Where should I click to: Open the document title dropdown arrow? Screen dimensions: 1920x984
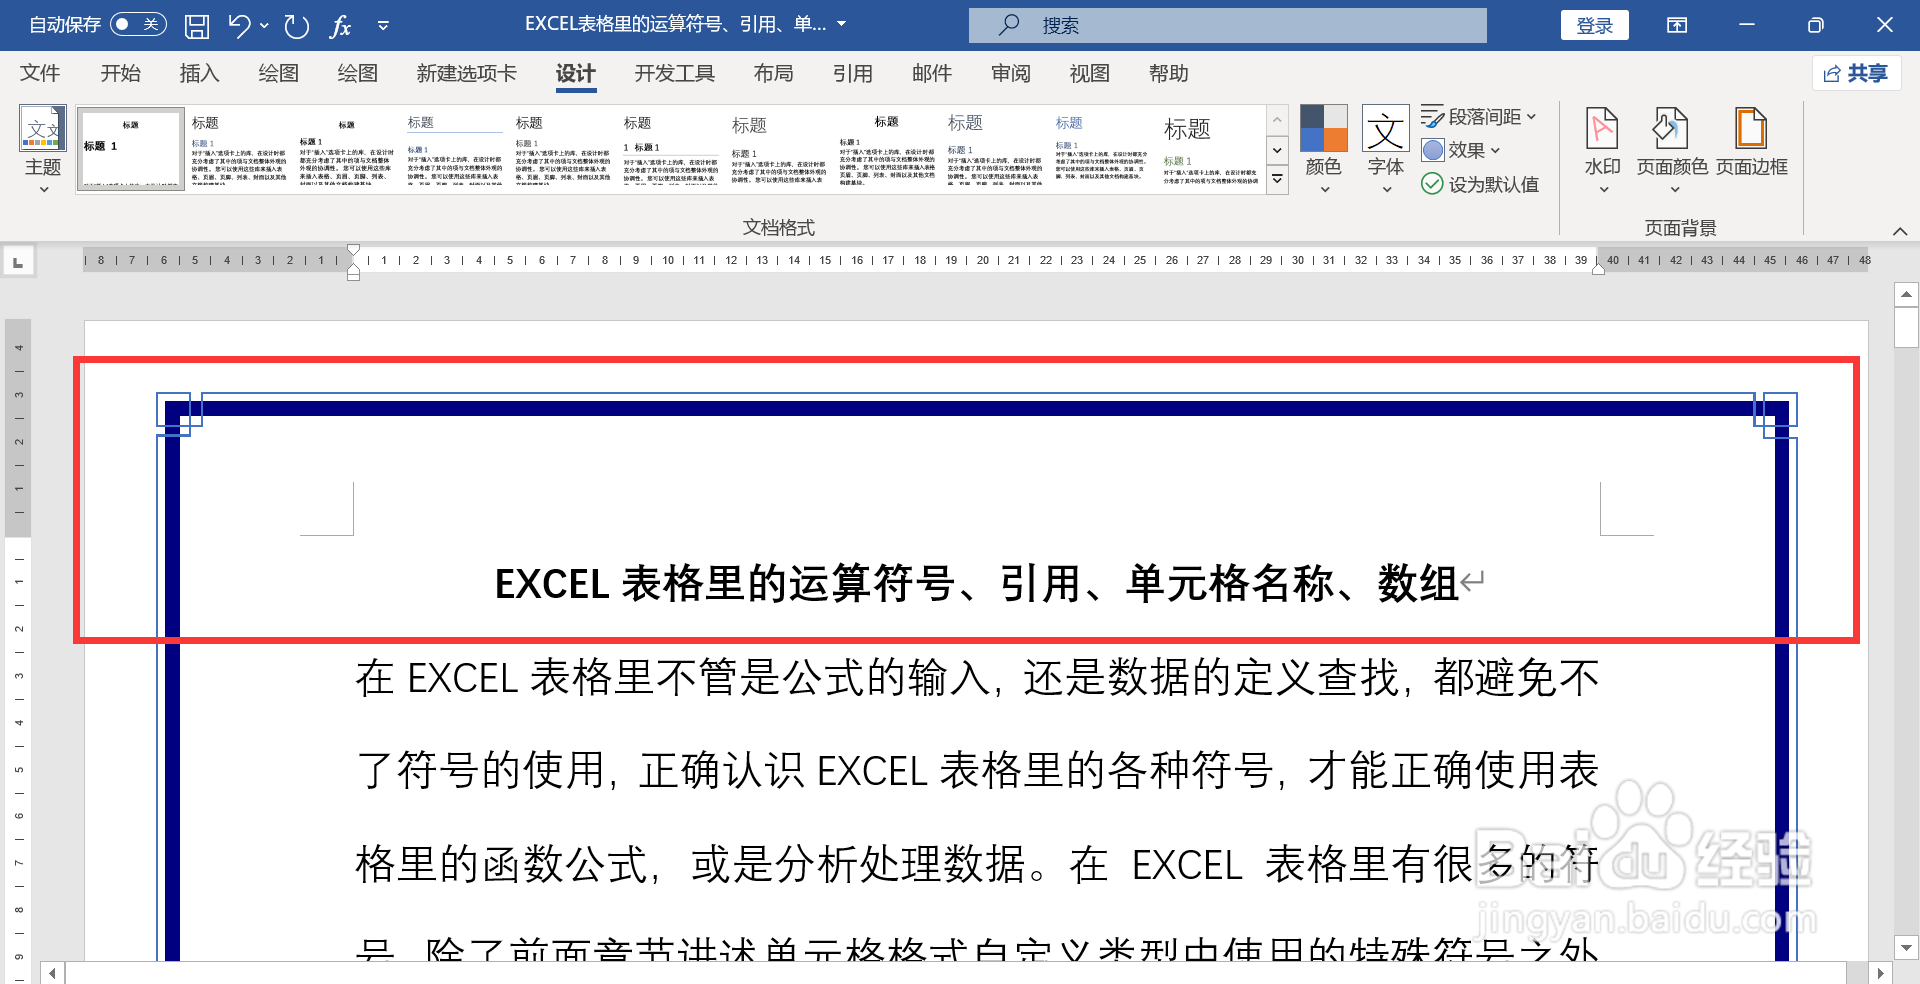tap(841, 24)
